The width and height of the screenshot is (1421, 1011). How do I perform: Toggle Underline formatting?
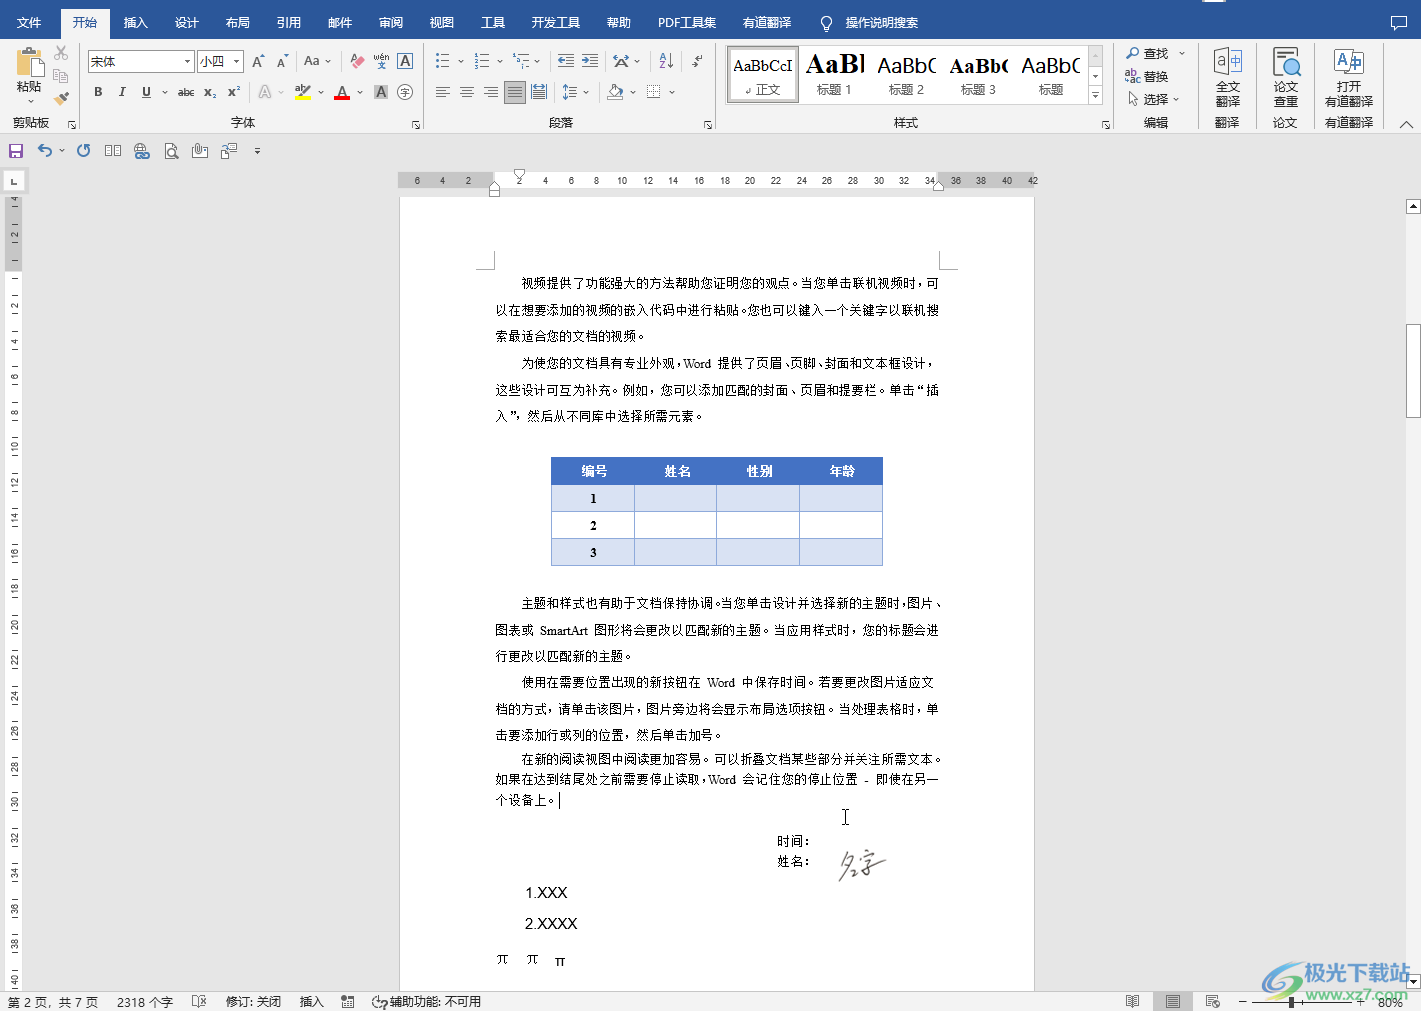146,92
